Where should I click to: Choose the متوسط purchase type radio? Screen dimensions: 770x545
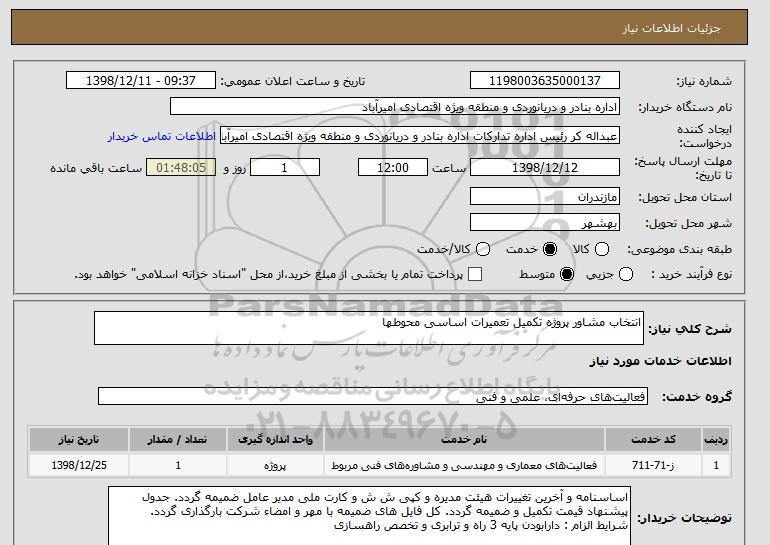[x=567, y=274]
